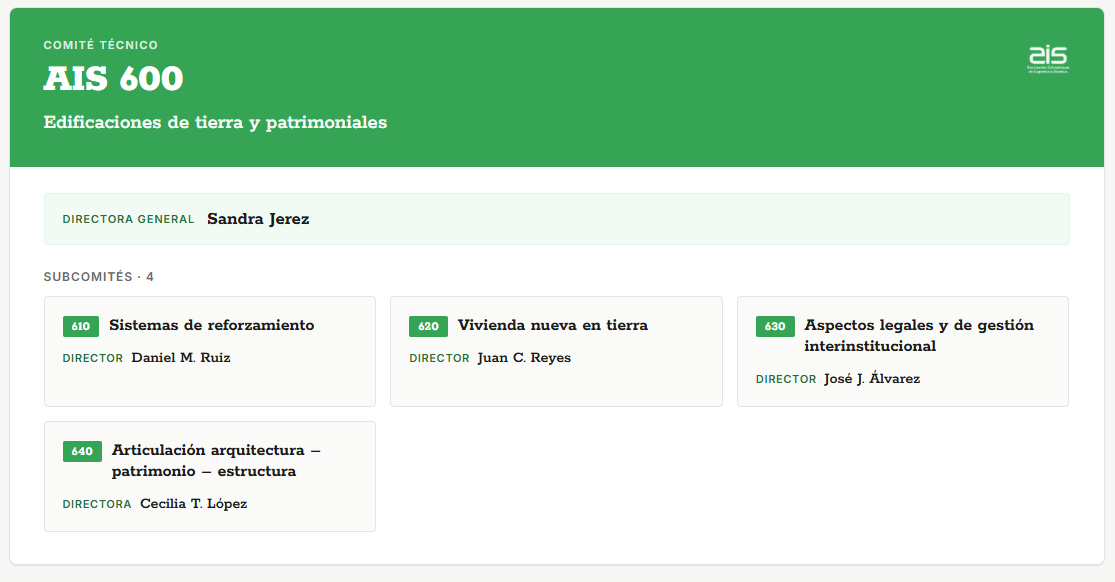Click the Subcomités · 4 section header
The width and height of the screenshot is (1115, 582).
99,277
